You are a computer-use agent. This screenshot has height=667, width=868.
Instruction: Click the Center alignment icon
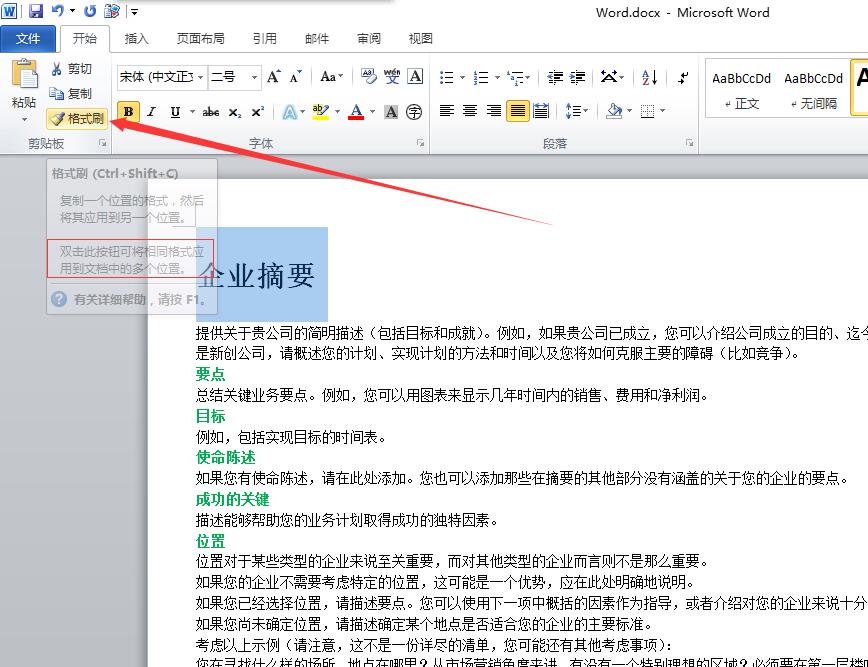pyautogui.click(x=470, y=111)
